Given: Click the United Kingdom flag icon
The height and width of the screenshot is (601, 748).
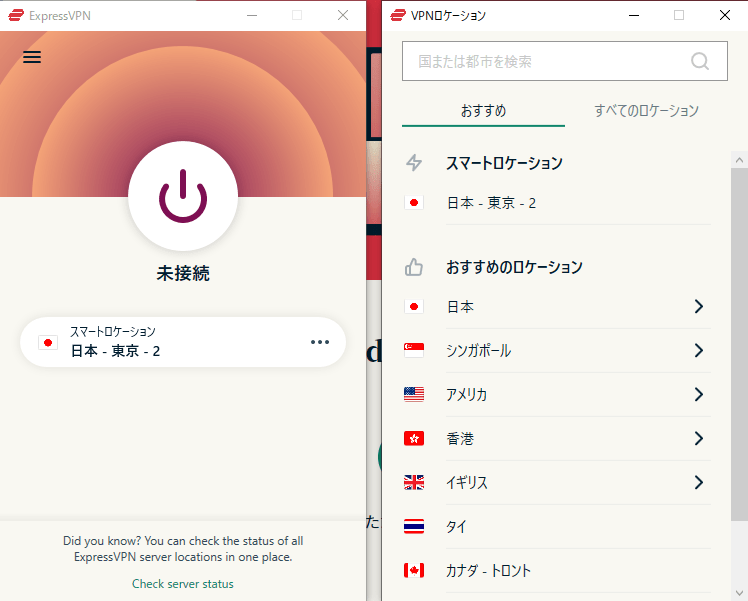Looking at the screenshot, I should 414,482.
